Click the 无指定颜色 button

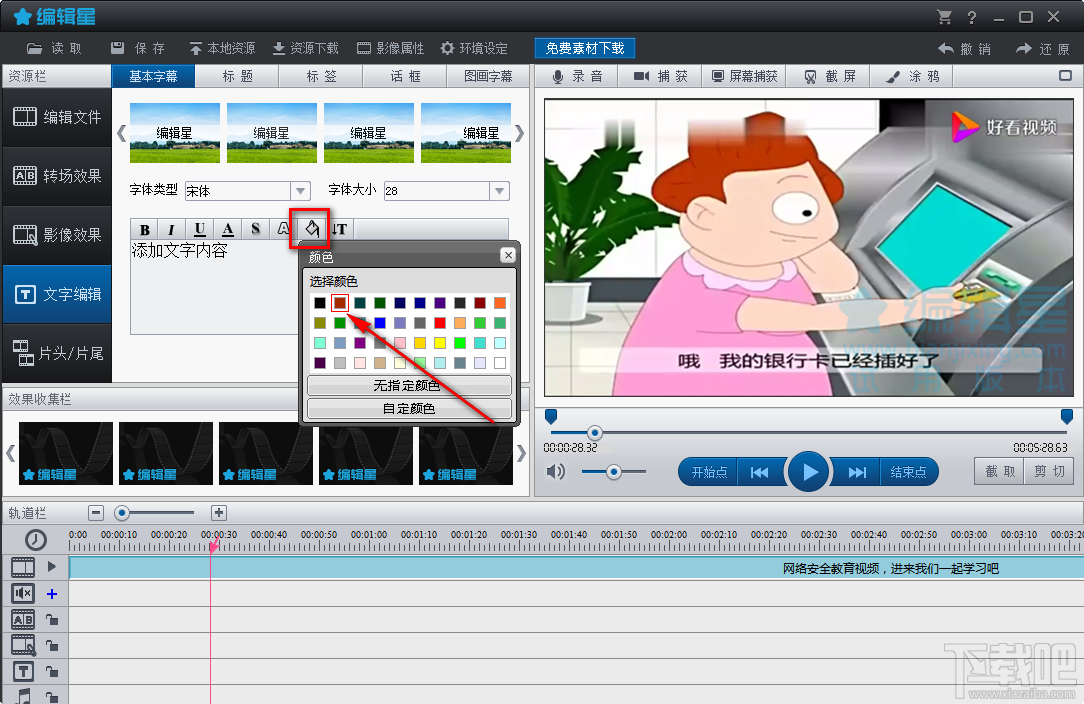(x=409, y=385)
